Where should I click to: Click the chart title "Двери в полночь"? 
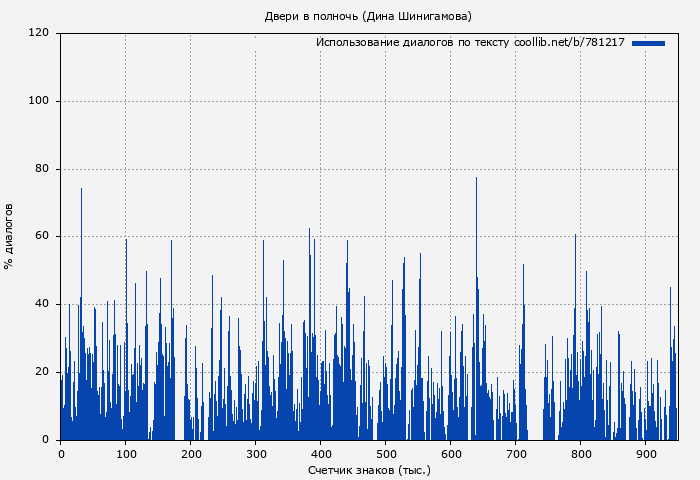(368, 16)
